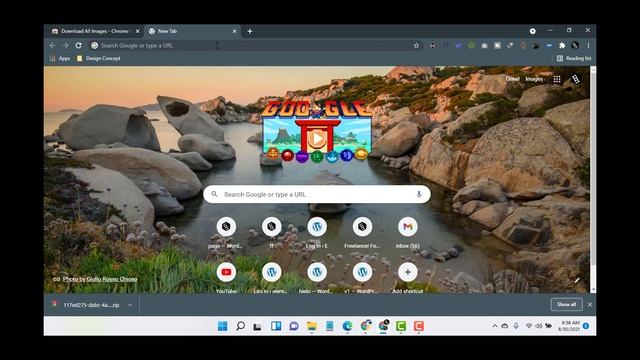Open a new tab with the plus button
Viewport: 640px width, 360px height.
click(250, 31)
